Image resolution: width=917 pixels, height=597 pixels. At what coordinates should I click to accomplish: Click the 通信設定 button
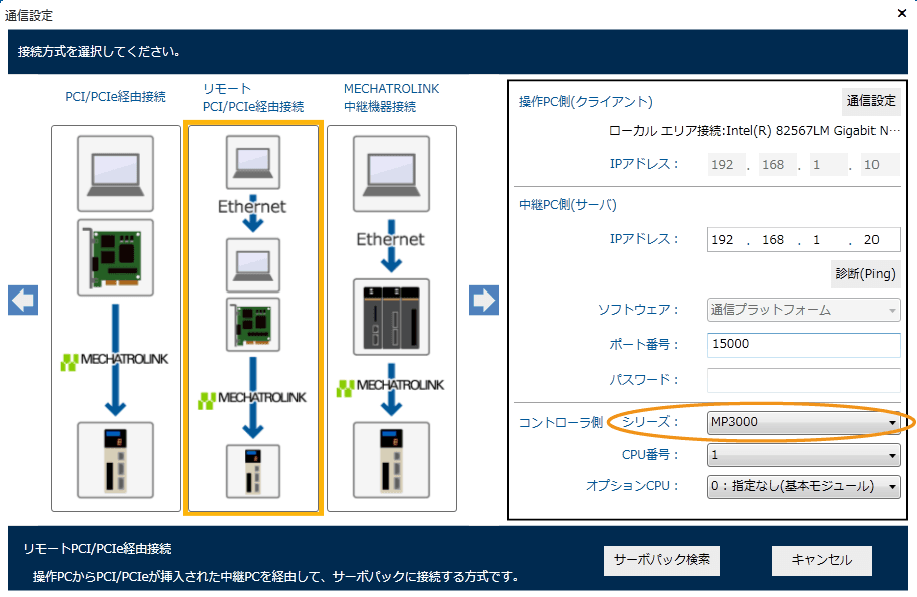pyautogui.click(x=871, y=101)
